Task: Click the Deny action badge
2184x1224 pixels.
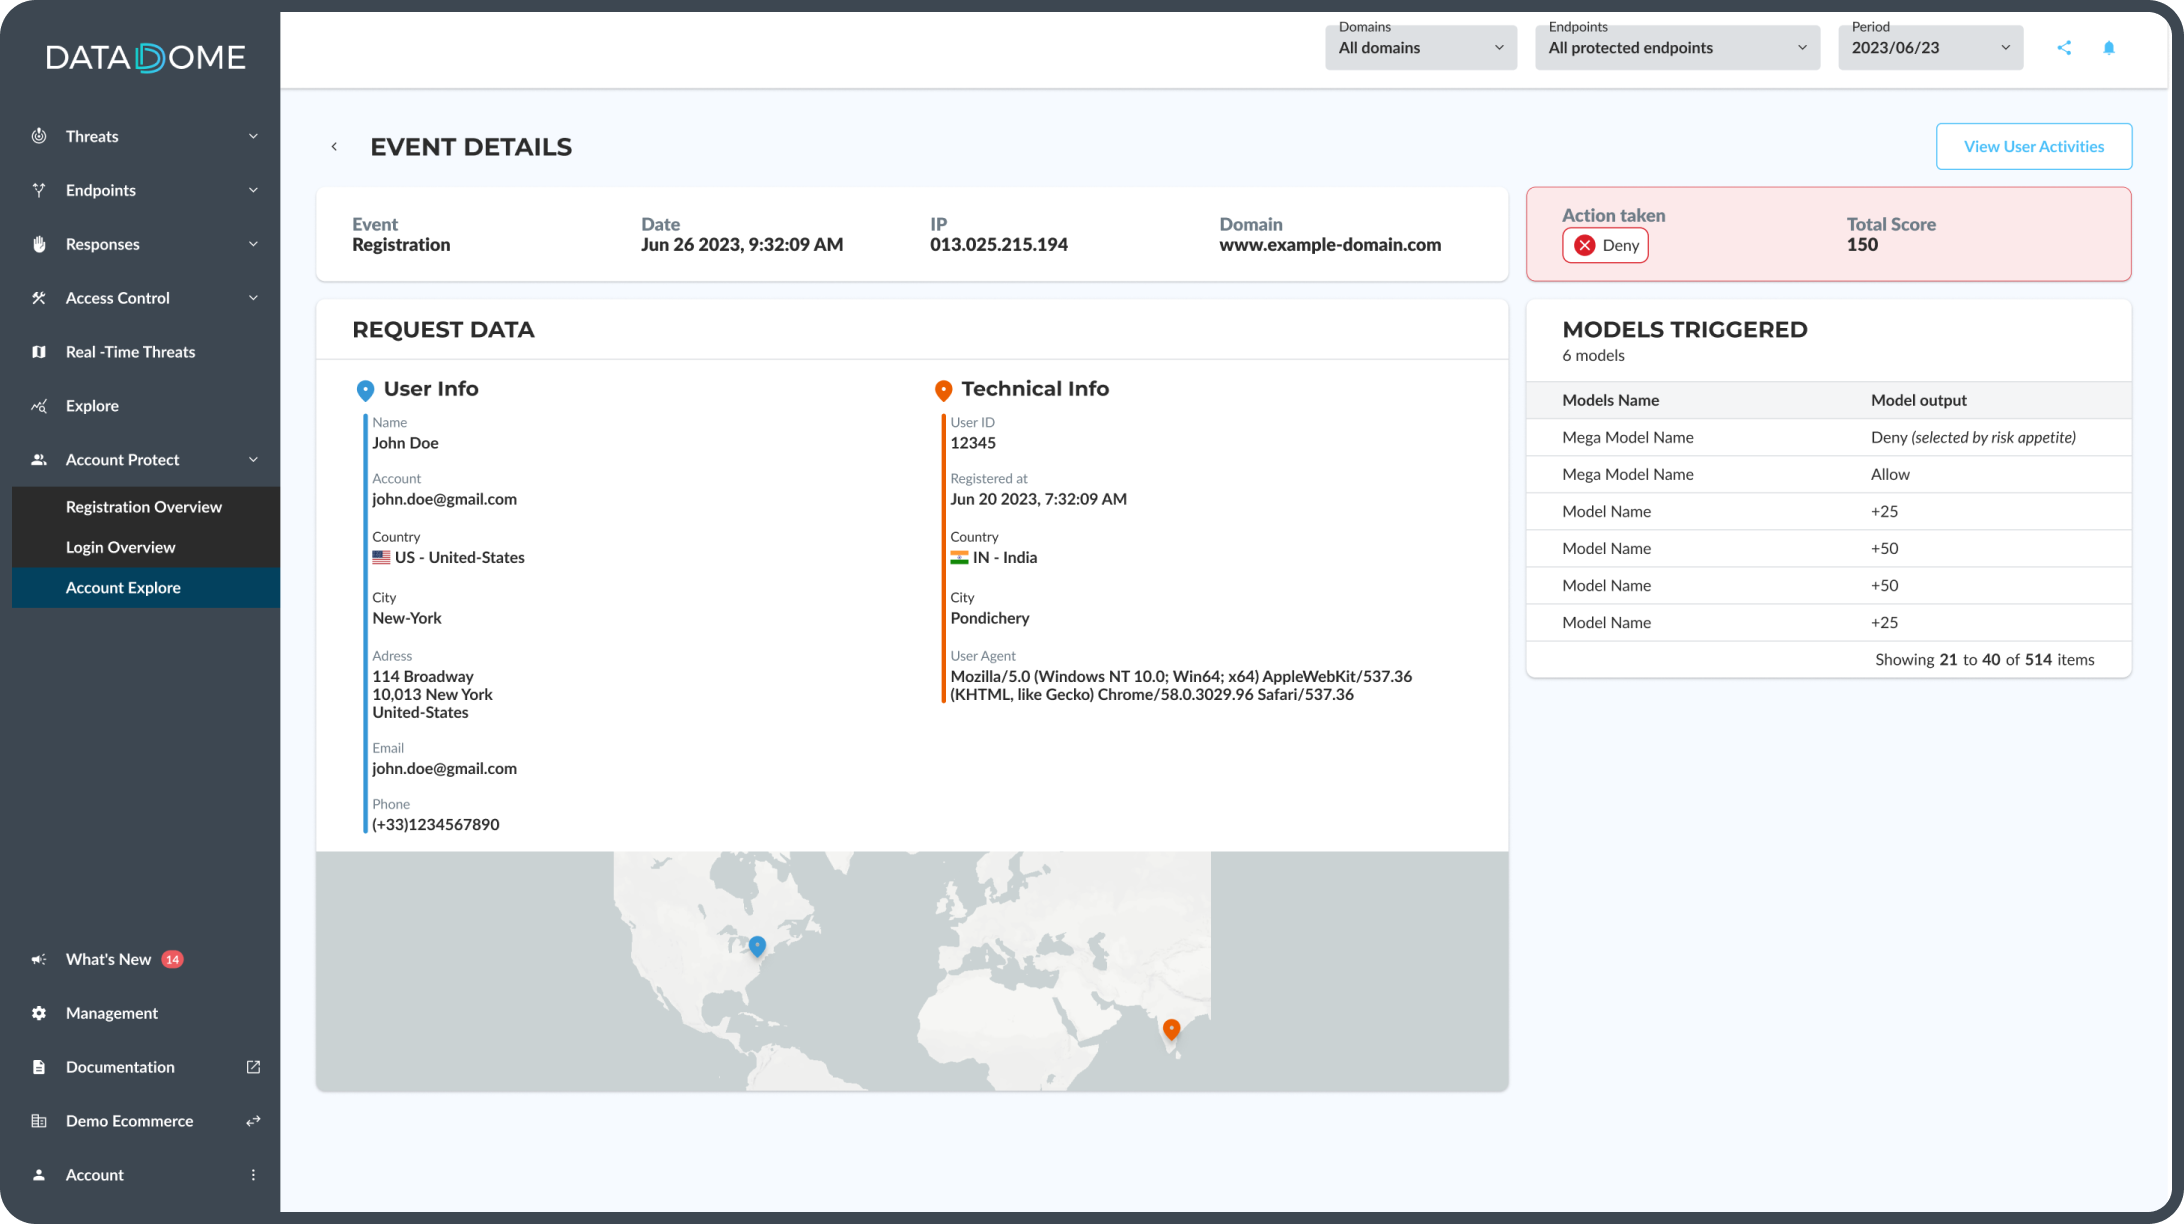Action: click(1605, 245)
